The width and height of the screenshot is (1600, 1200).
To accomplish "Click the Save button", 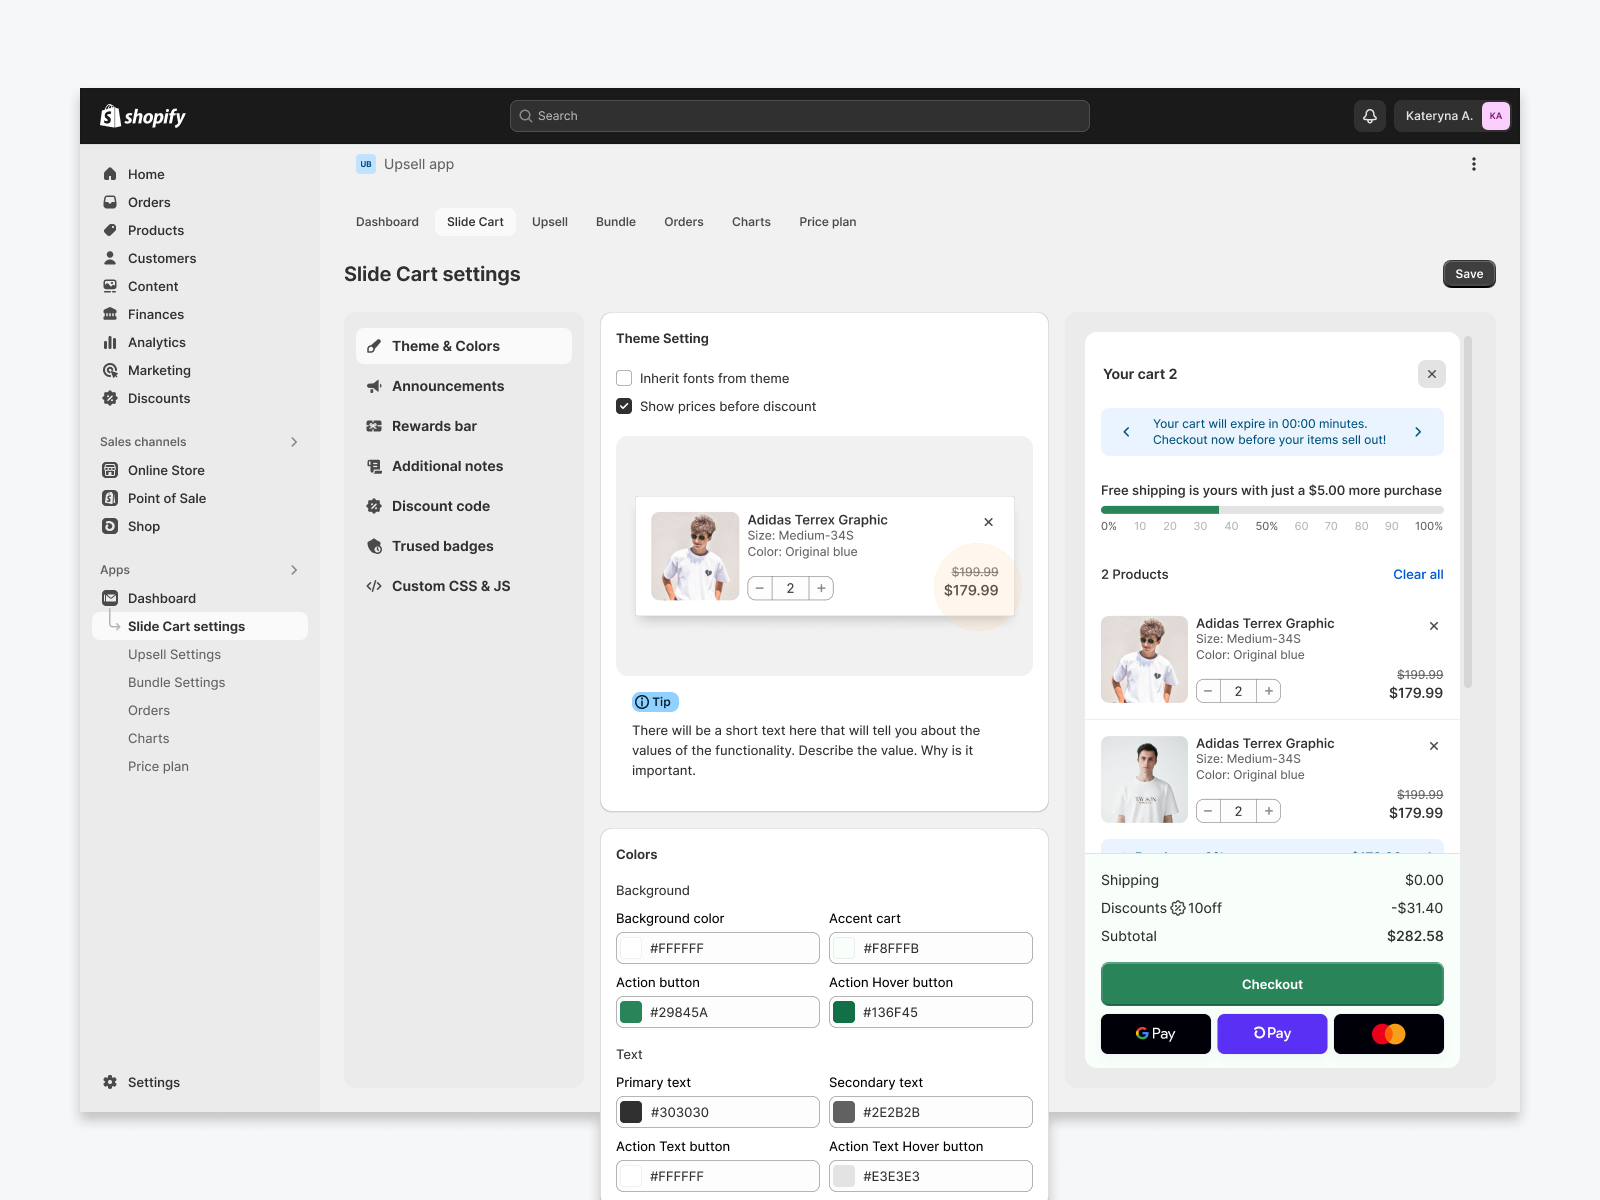I will point(1468,273).
